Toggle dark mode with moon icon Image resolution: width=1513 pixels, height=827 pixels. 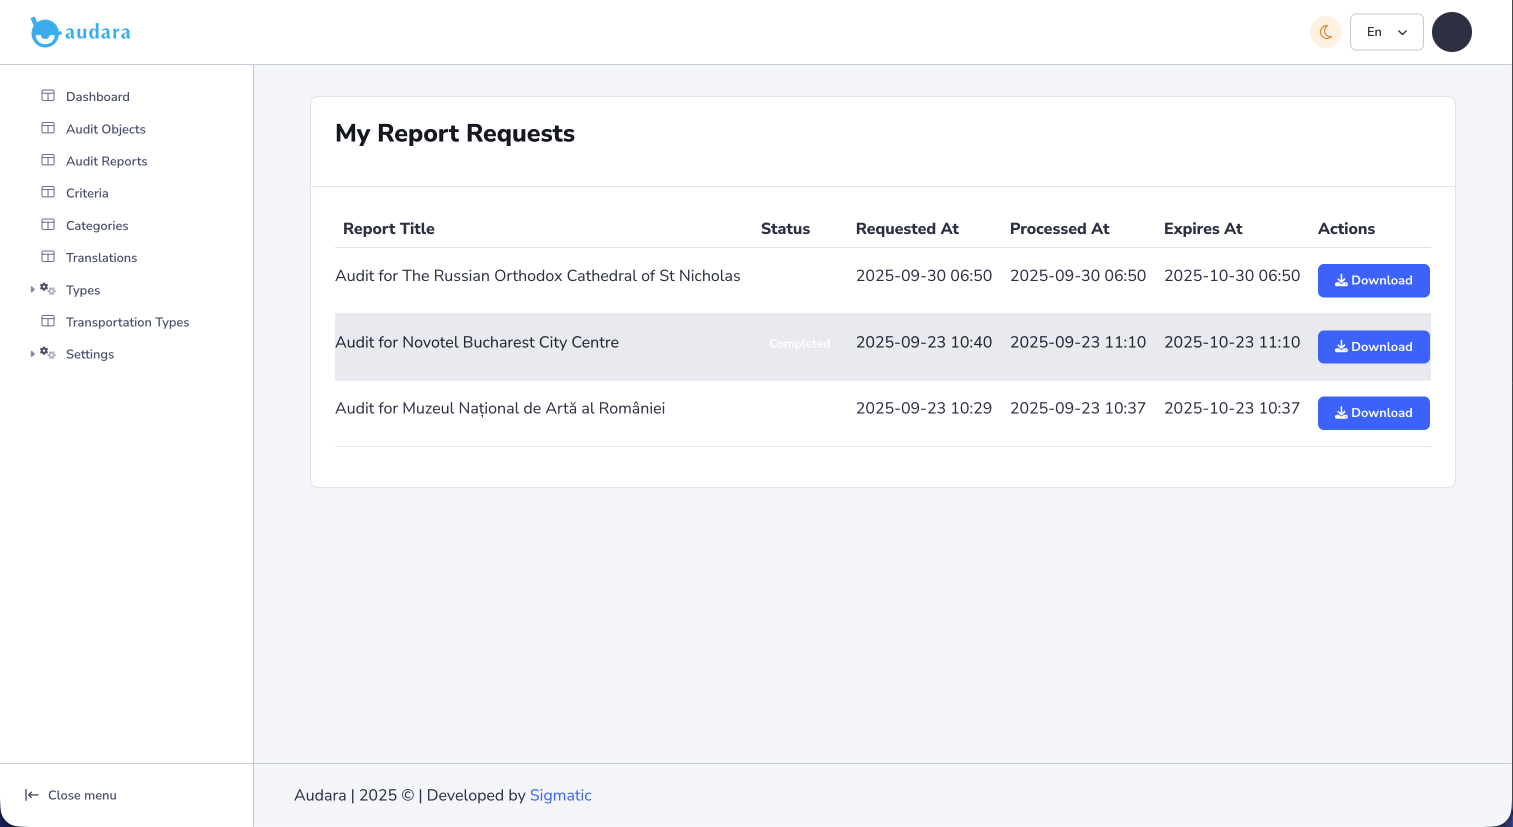point(1325,32)
